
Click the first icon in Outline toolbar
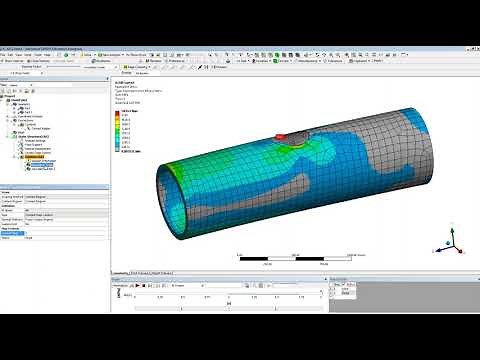coord(3,91)
